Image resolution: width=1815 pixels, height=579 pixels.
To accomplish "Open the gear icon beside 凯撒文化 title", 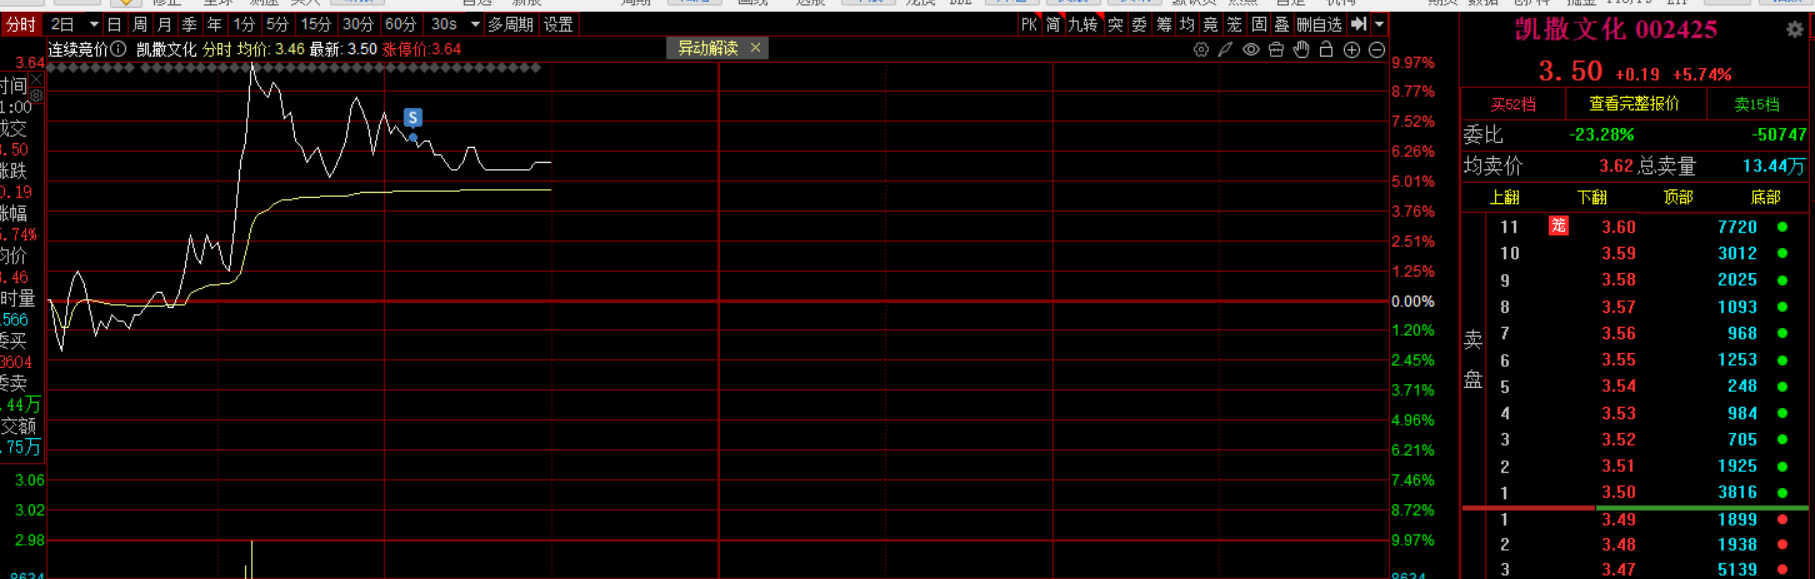I will [x=1795, y=30].
